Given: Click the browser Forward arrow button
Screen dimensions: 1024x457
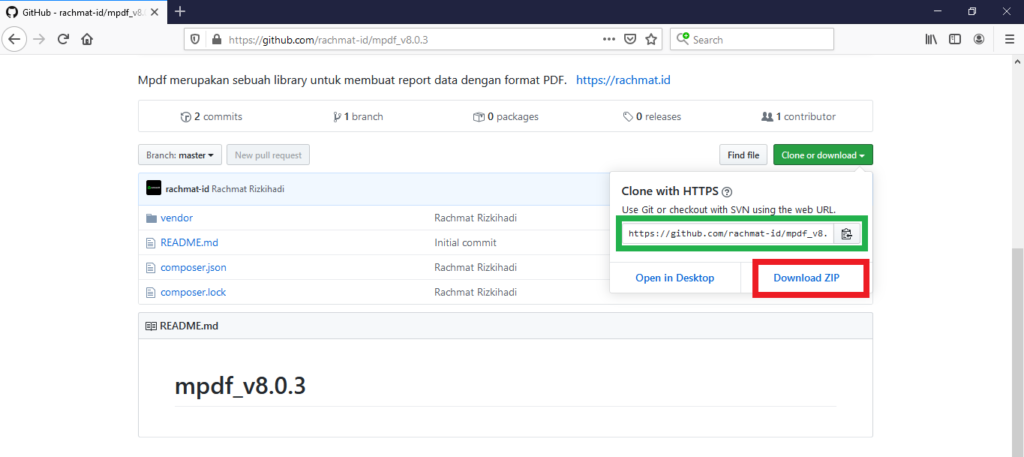Looking at the screenshot, I should click(x=39, y=39).
